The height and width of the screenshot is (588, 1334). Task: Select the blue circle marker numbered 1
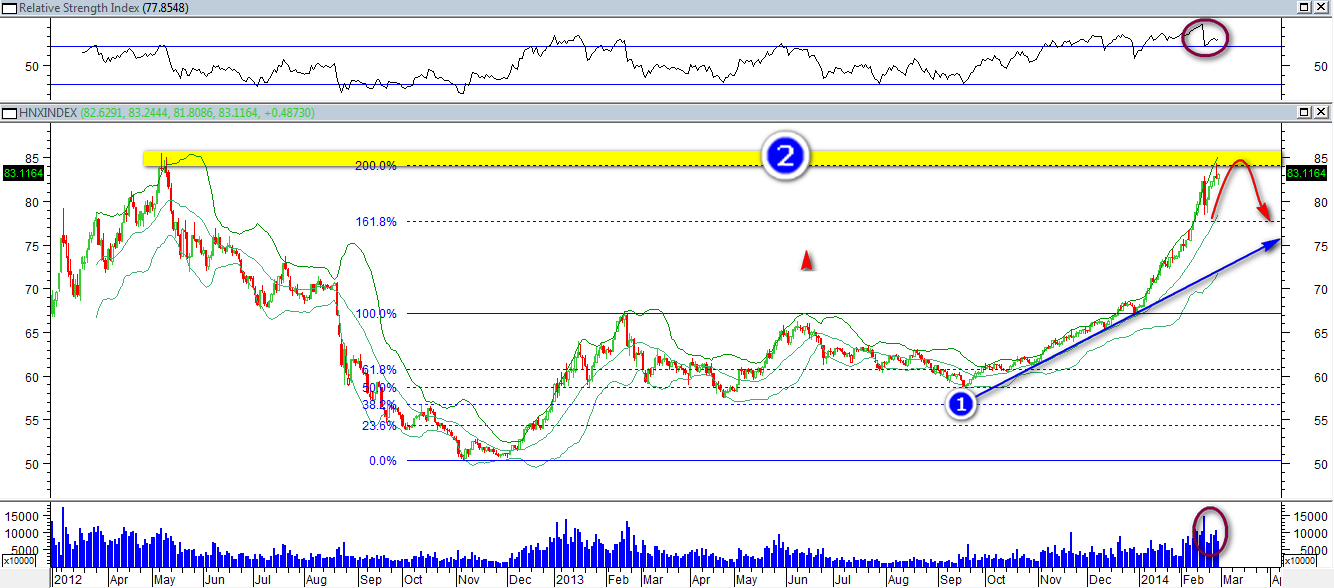click(958, 404)
